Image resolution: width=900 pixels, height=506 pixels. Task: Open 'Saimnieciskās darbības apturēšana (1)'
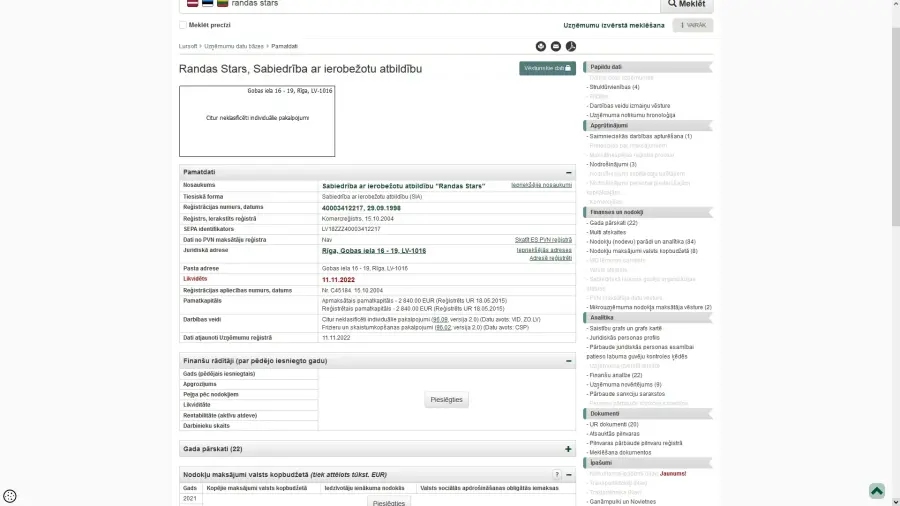640,137
